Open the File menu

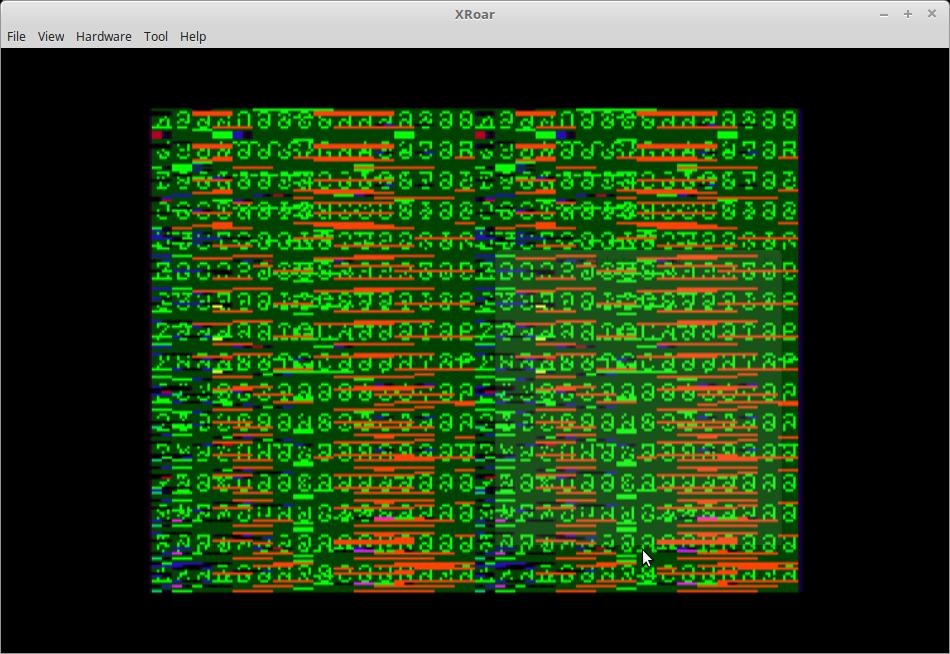[16, 36]
